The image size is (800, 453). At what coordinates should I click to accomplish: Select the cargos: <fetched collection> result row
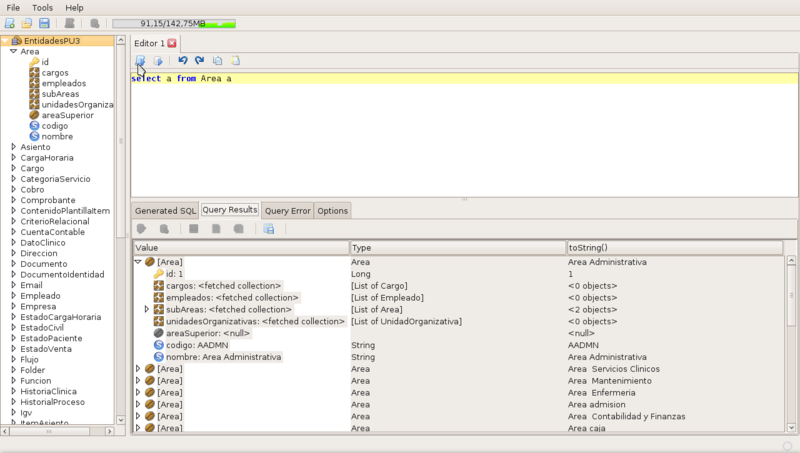(x=223, y=286)
